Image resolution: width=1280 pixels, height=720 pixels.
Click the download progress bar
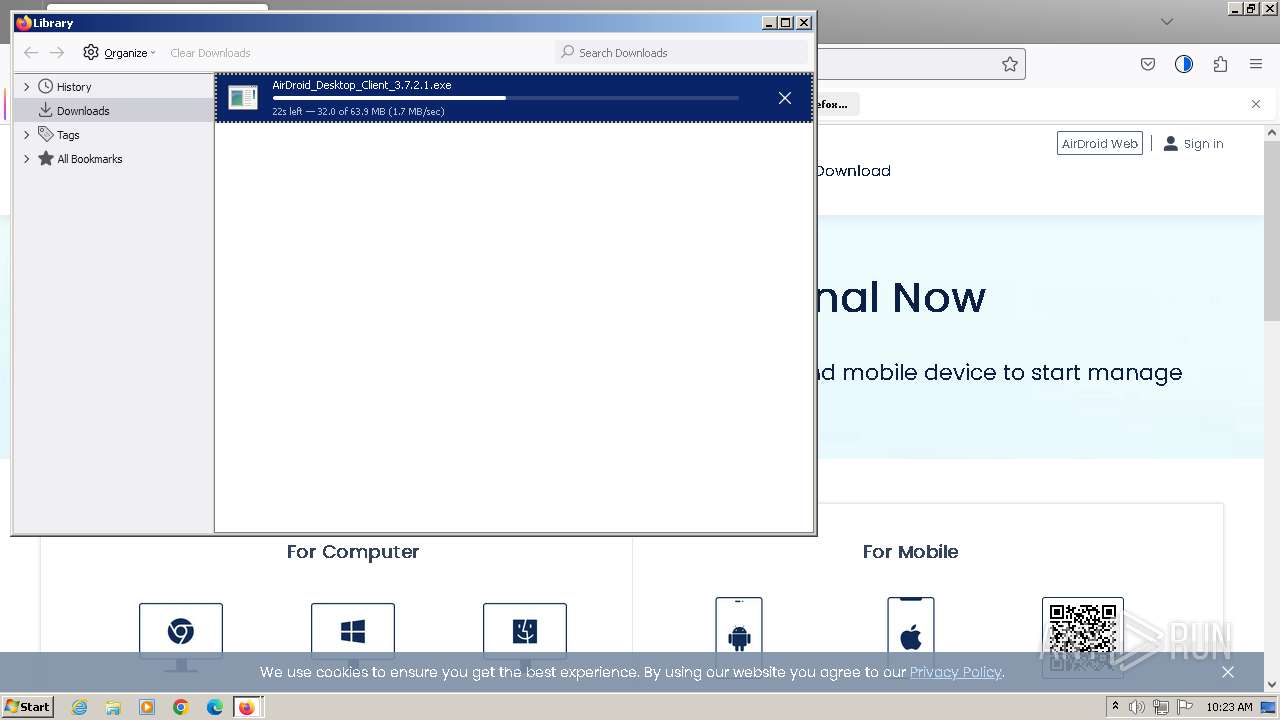(x=505, y=98)
